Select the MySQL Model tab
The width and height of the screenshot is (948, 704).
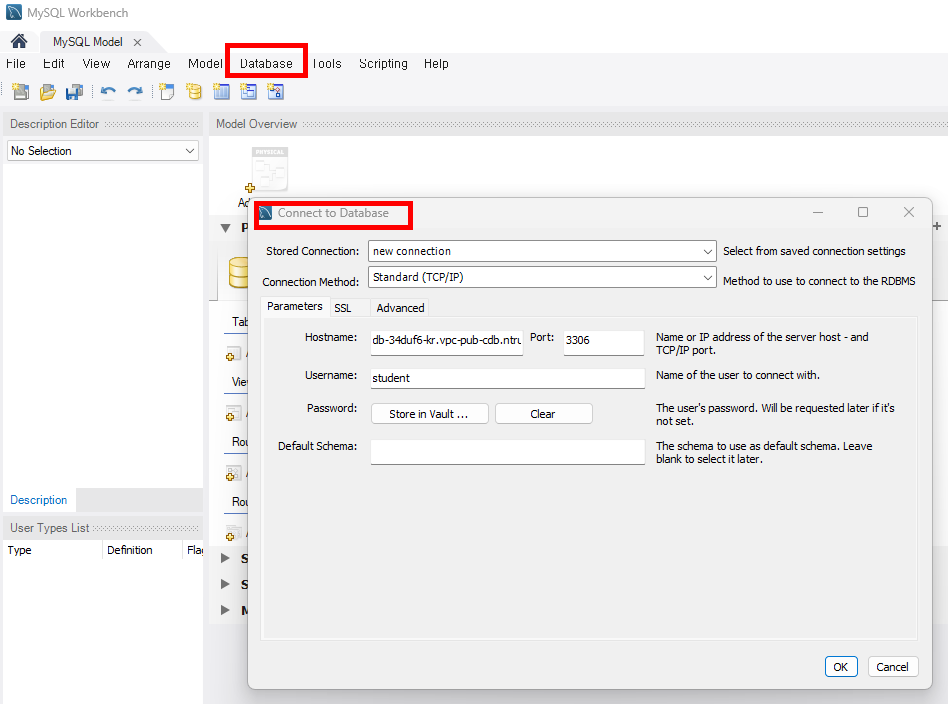(88, 42)
